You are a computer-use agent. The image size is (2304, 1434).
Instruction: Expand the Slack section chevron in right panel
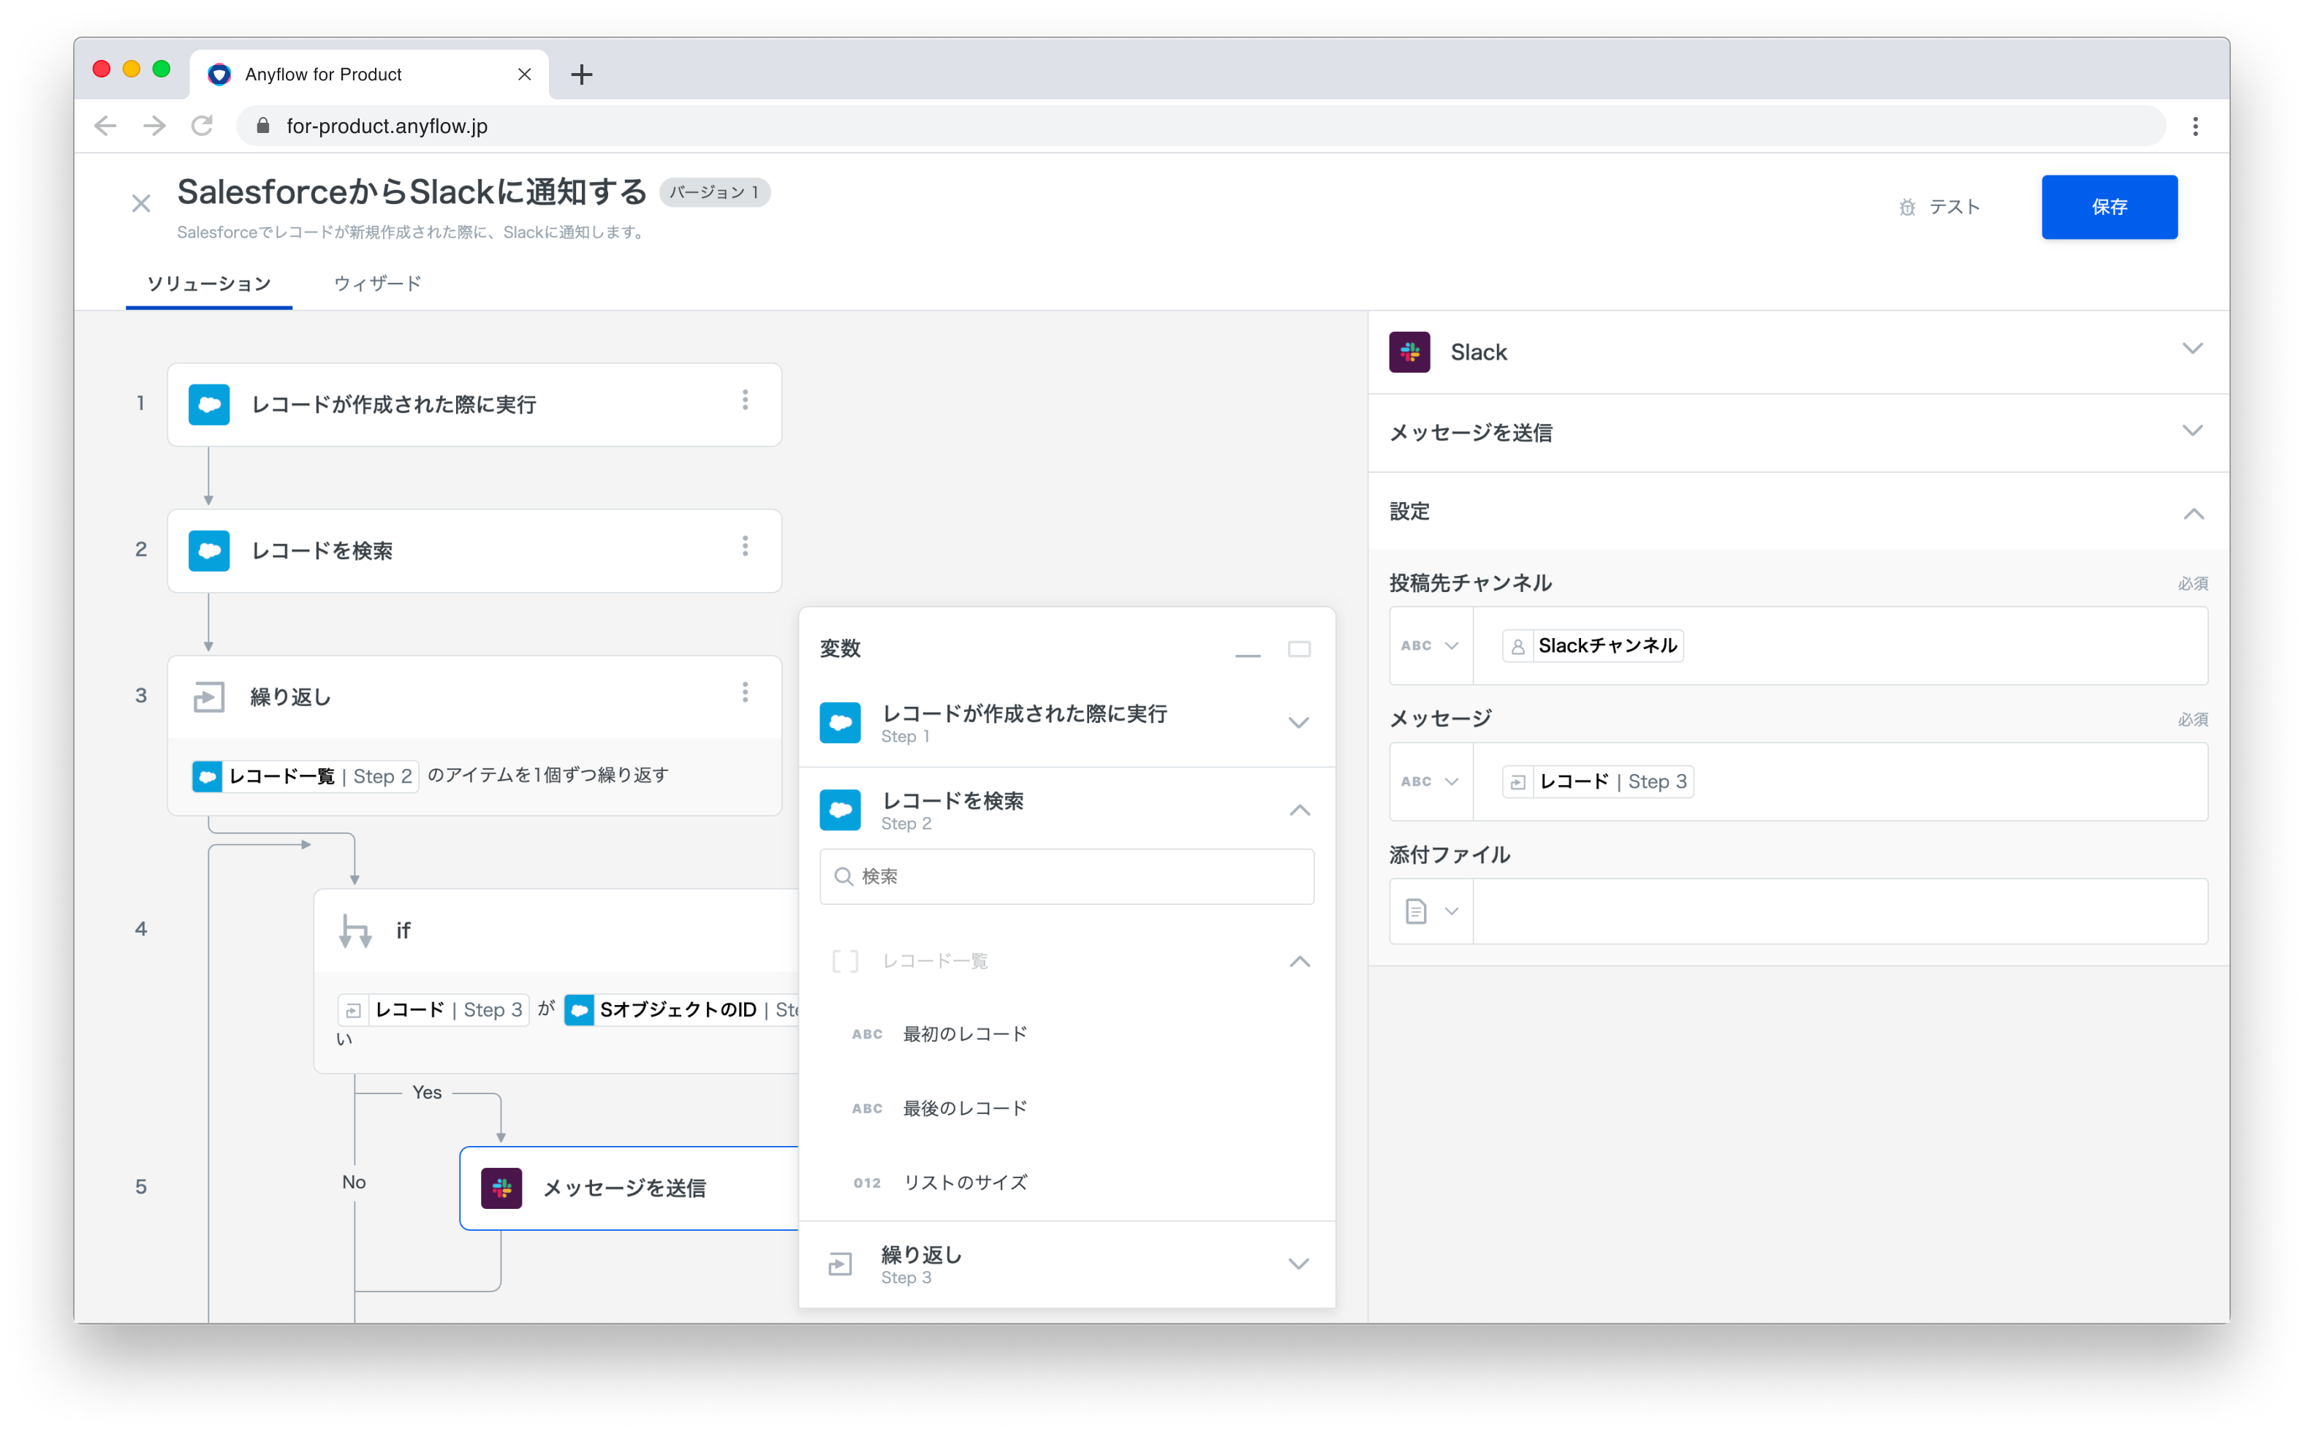[2192, 350]
